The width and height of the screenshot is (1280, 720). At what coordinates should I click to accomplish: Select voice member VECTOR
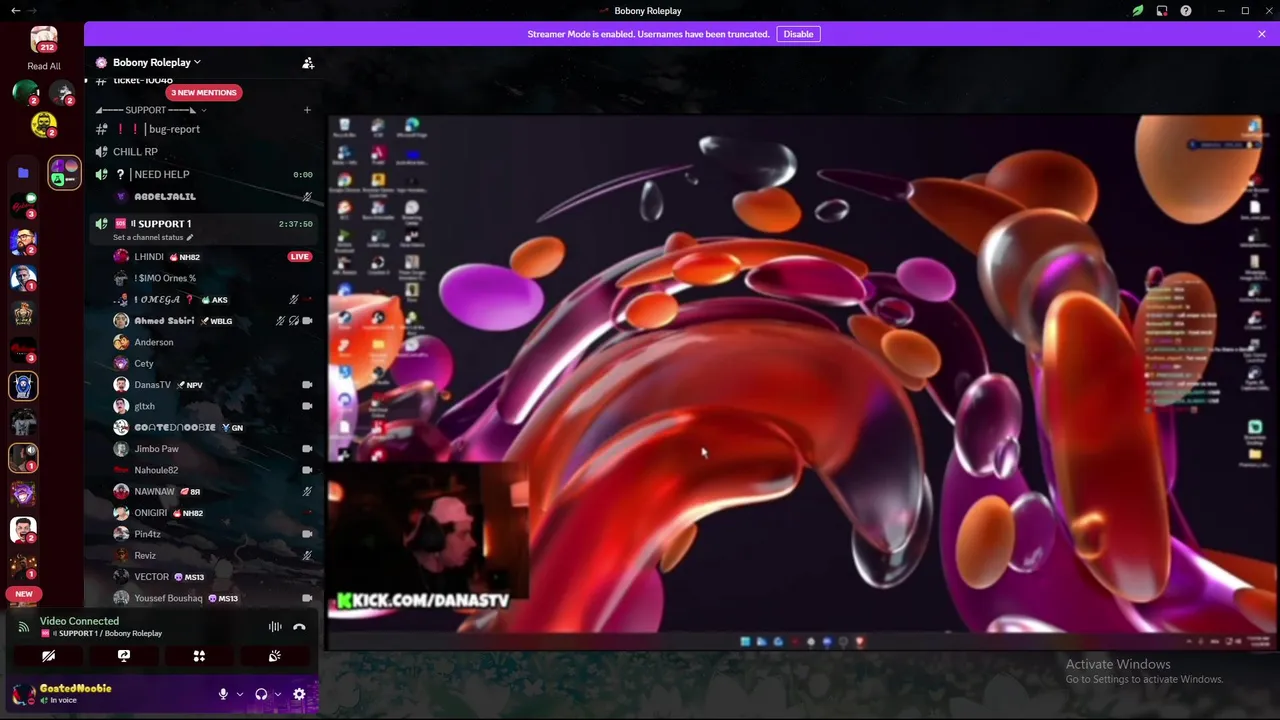[212, 577]
